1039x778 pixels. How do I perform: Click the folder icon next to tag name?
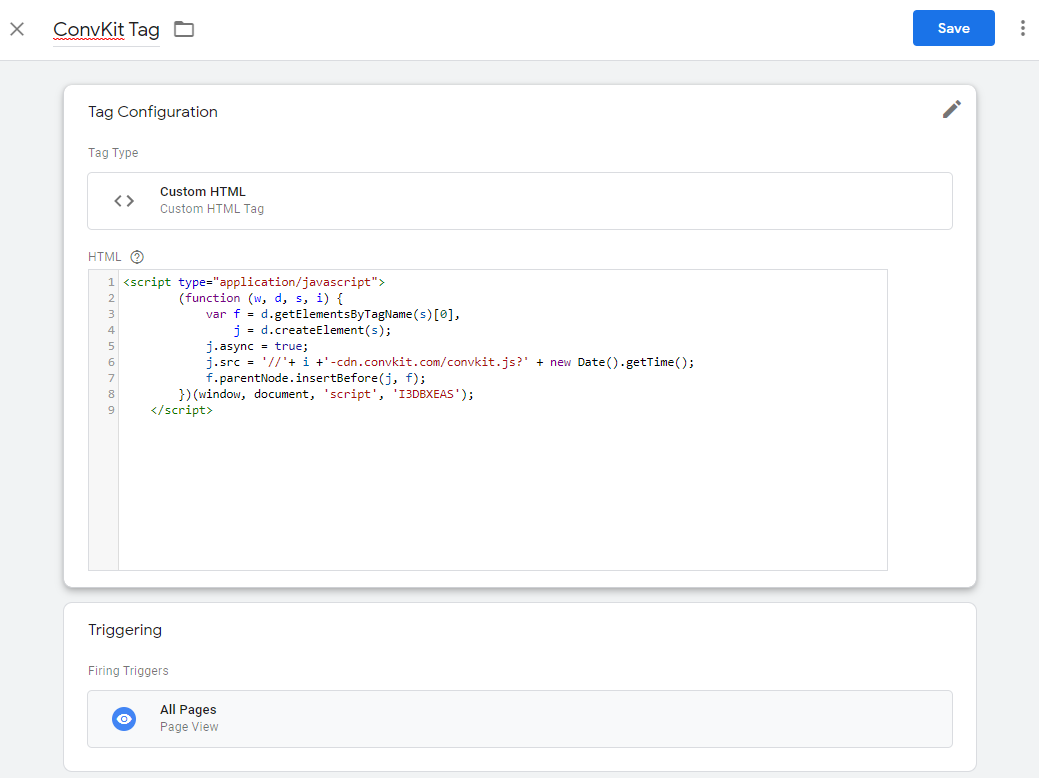click(184, 29)
